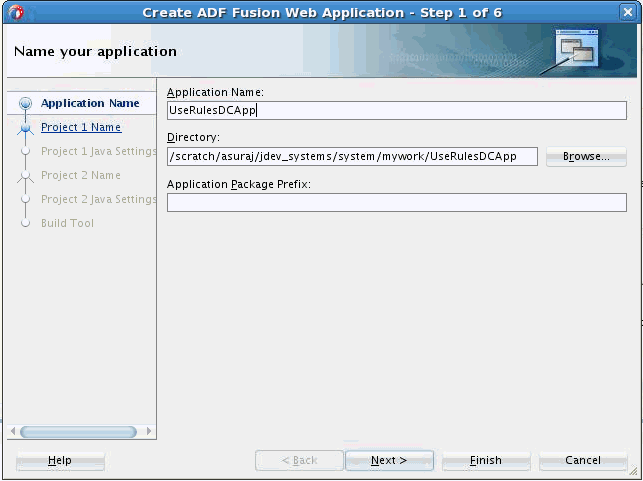
Task: Click the "Application Package Prefix:" label
Action: point(239,184)
